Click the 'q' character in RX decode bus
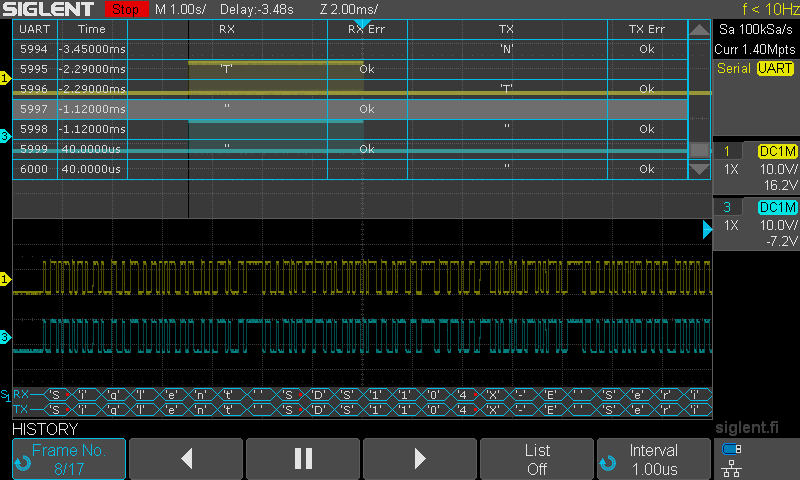This screenshot has width=800, height=480. coord(111,395)
